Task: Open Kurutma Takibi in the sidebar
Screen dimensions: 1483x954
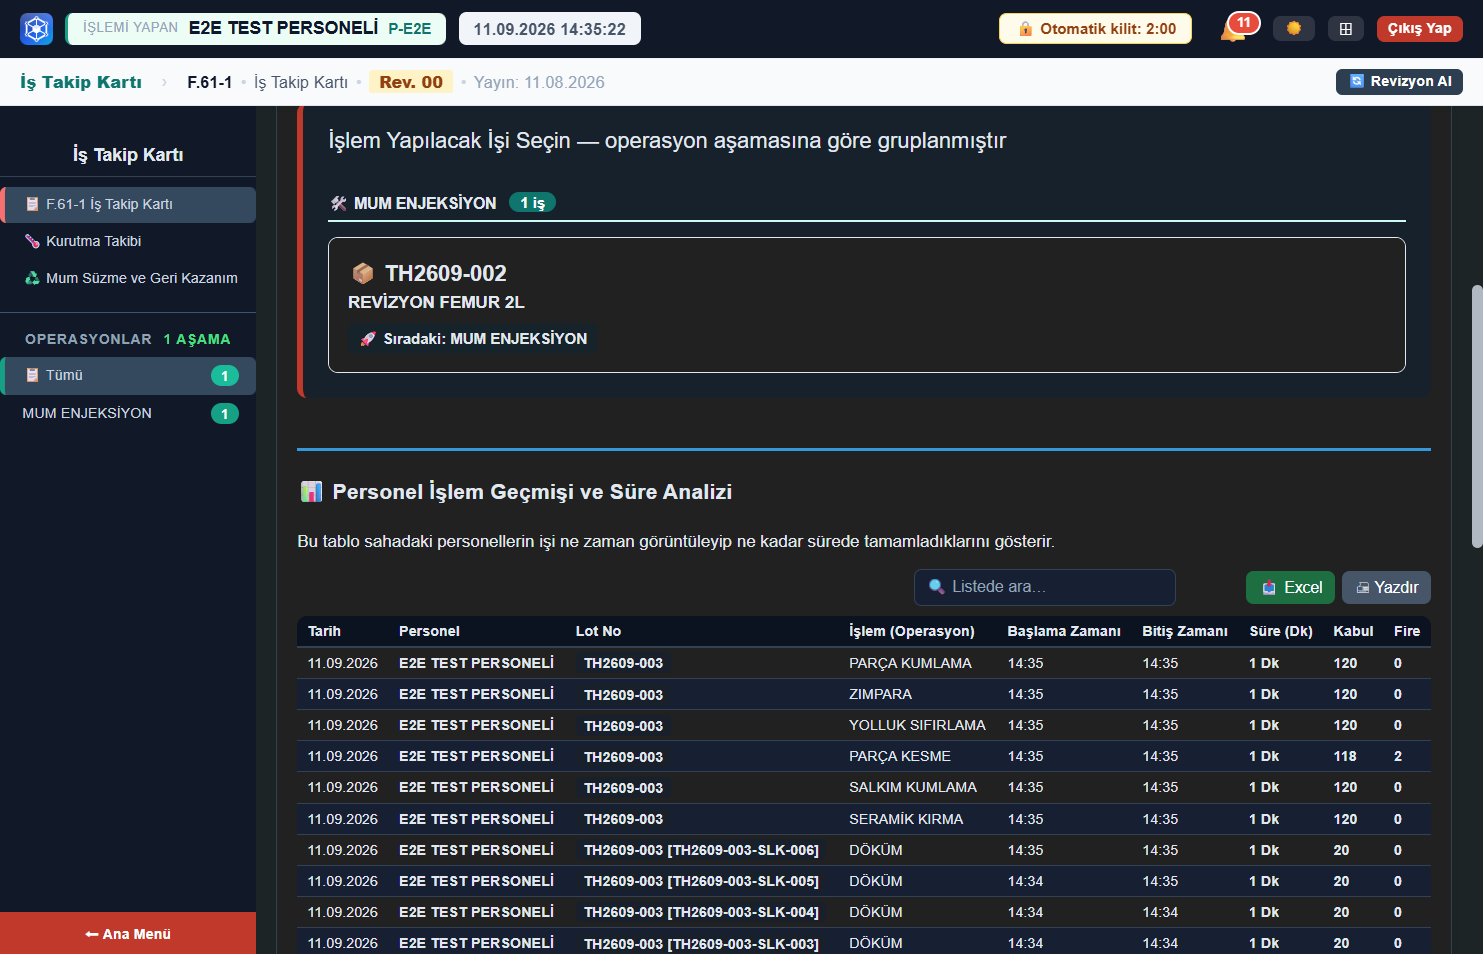Action: click(x=128, y=241)
